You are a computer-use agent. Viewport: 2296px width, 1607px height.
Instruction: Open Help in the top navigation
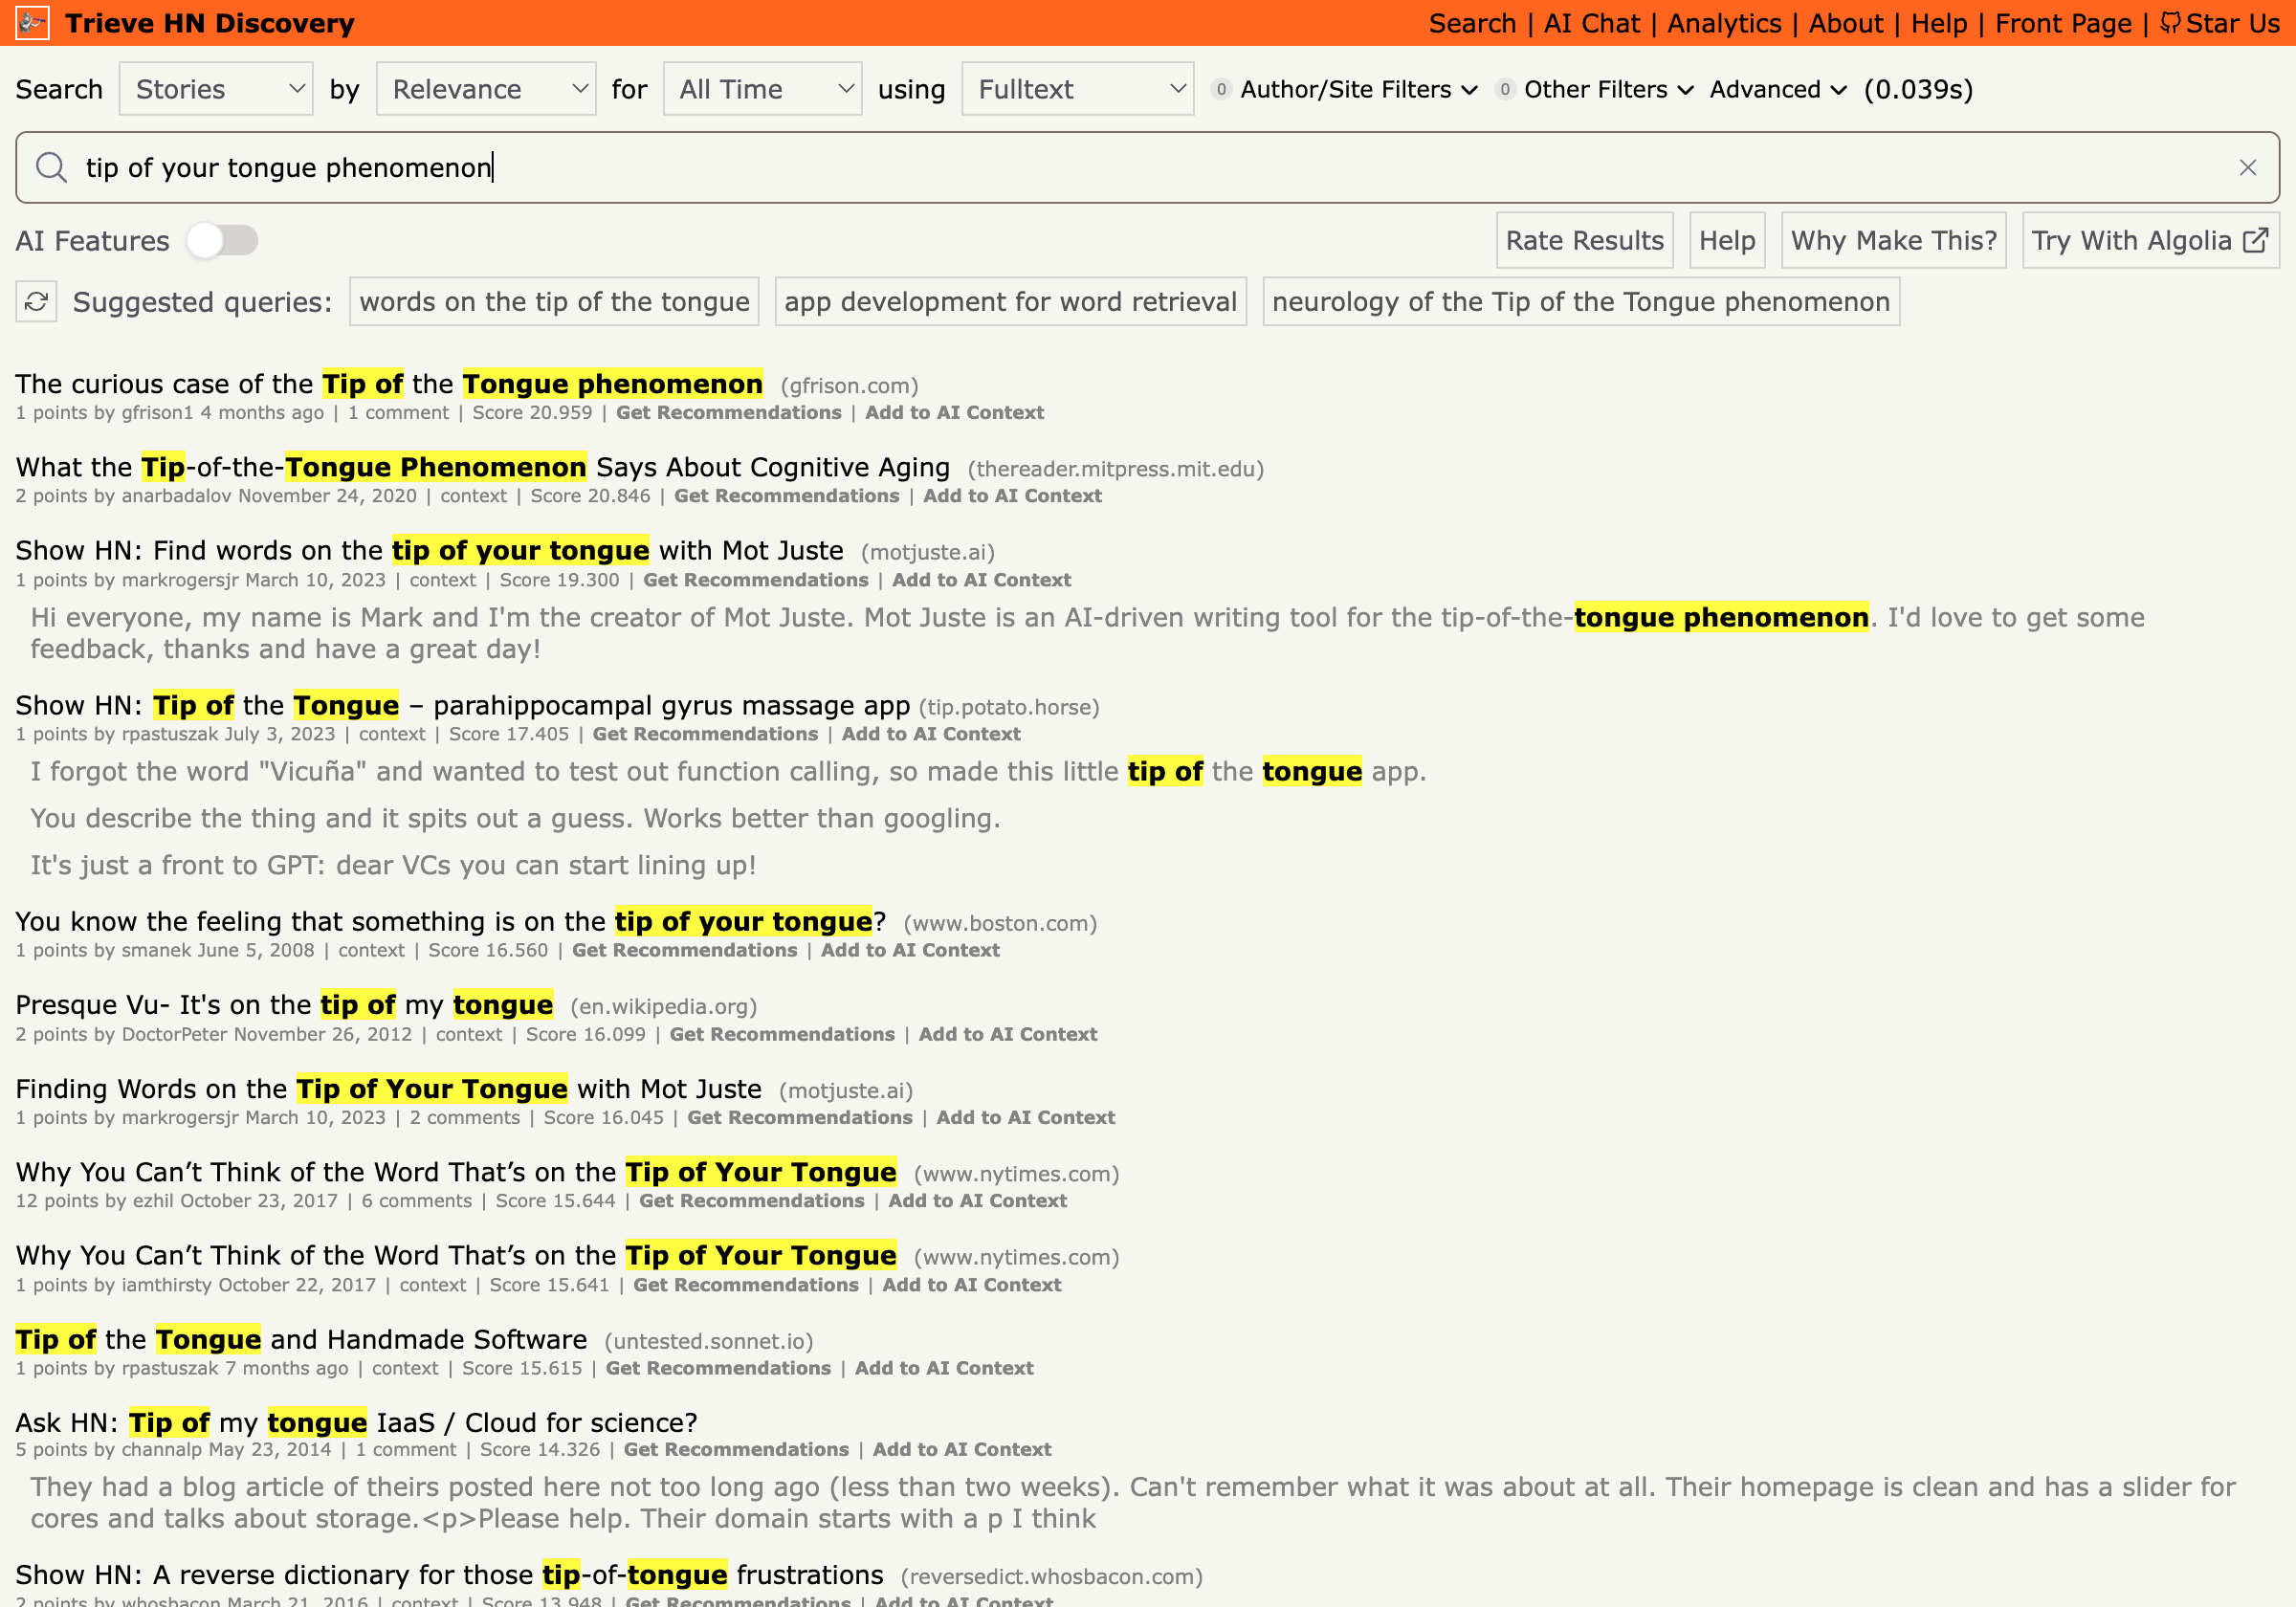(1938, 23)
